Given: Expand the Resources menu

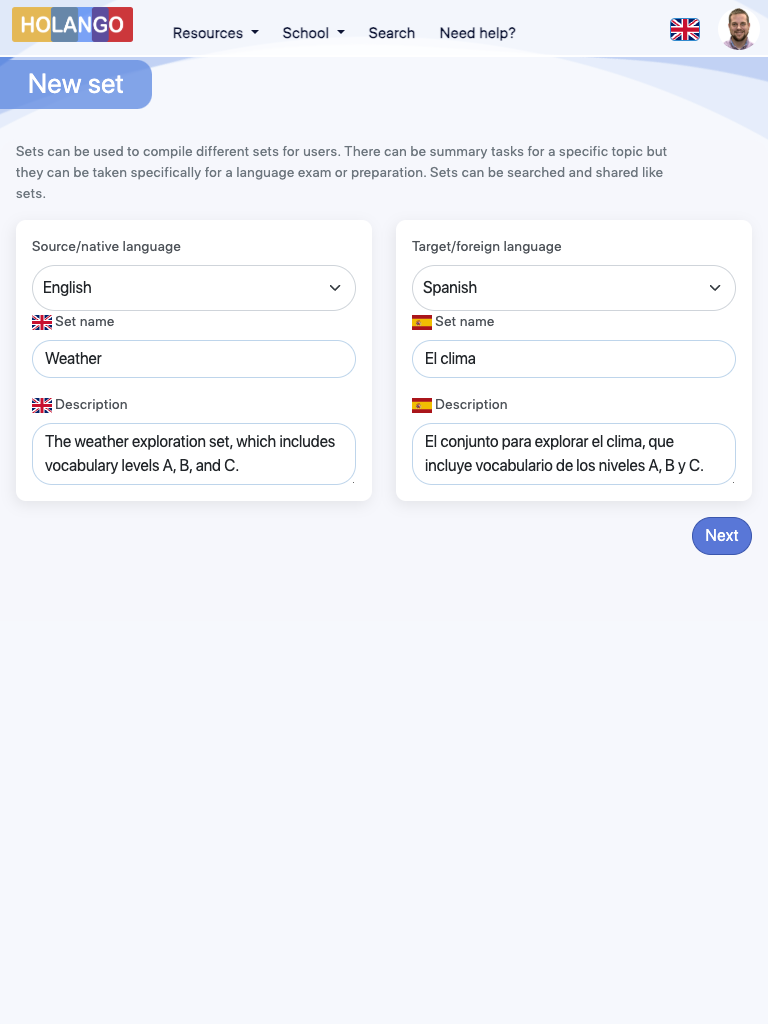Looking at the screenshot, I should coord(215,33).
